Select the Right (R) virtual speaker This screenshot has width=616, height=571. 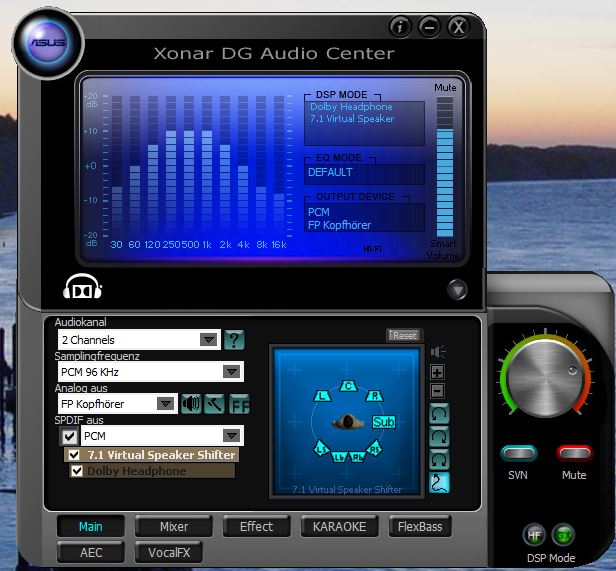coord(375,396)
